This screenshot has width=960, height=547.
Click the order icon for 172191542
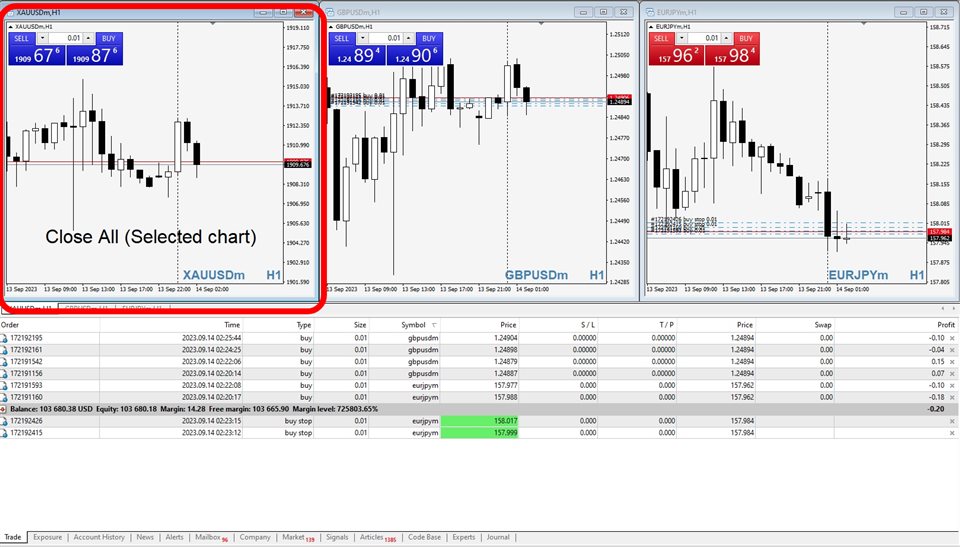pyautogui.click(x=4, y=361)
